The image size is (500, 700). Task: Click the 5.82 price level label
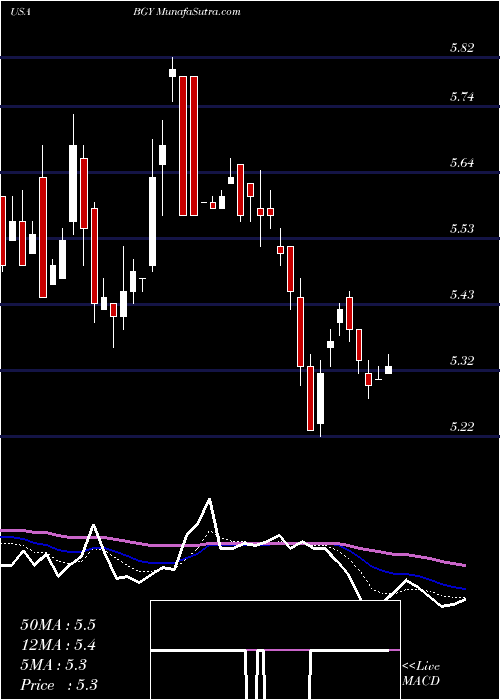tap(462, 48)
